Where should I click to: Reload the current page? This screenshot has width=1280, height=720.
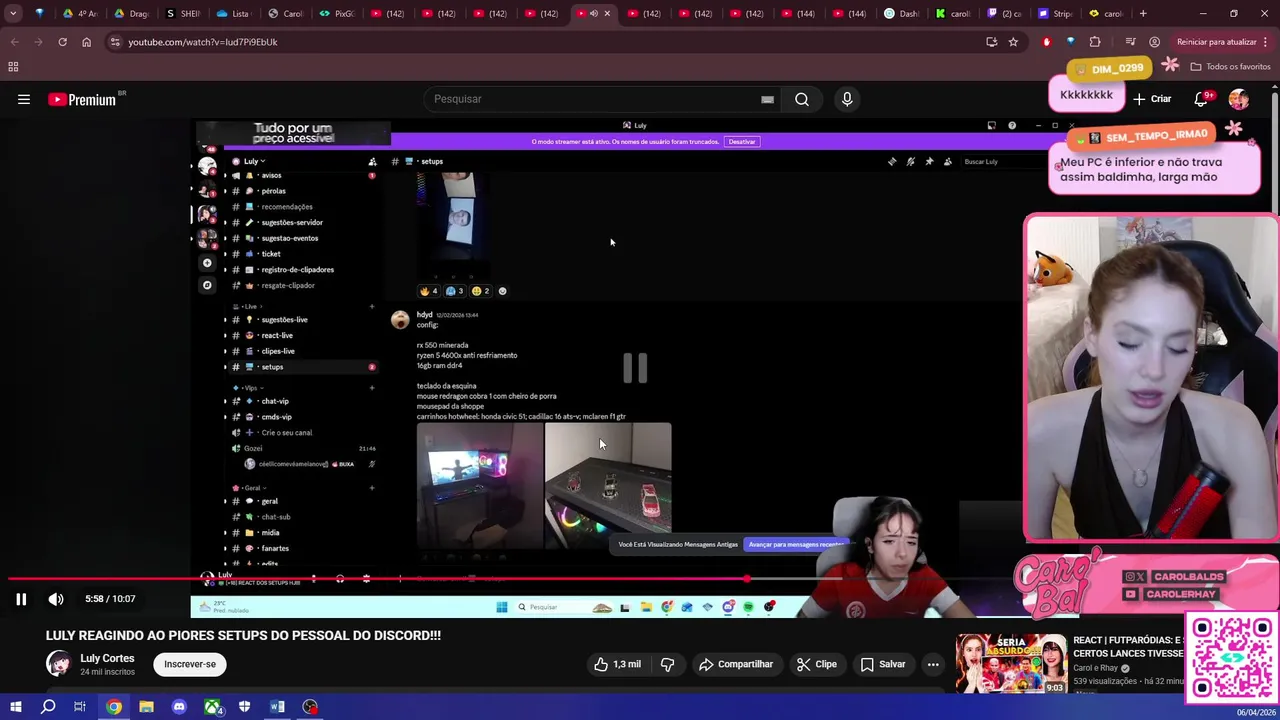pos(62,42)
